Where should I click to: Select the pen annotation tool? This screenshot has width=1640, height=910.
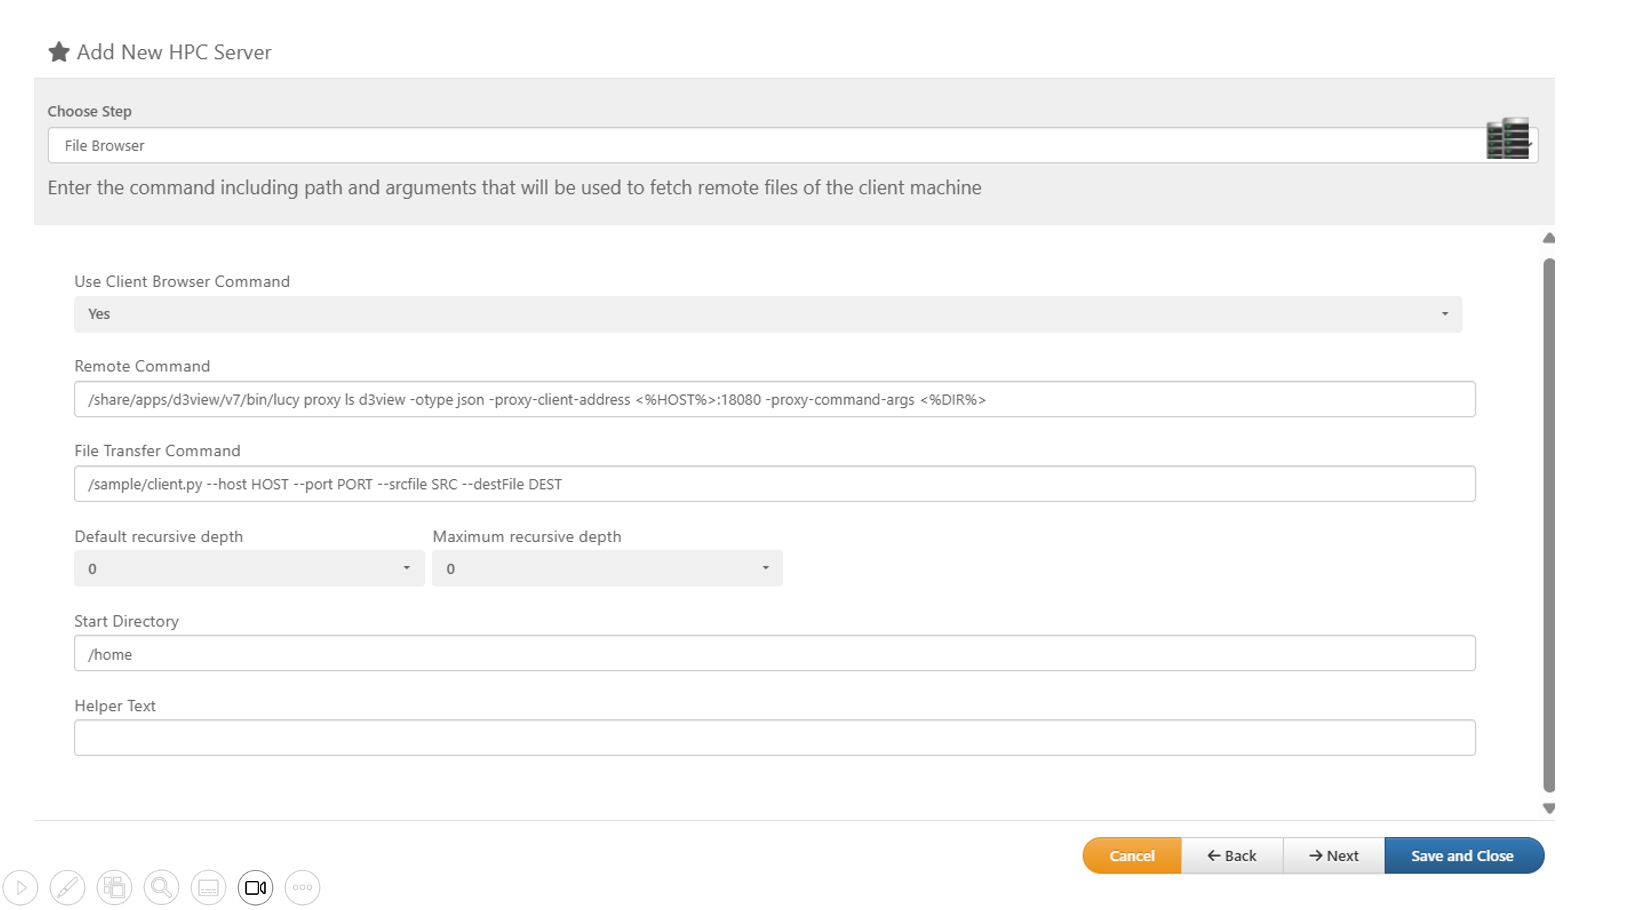tap(67, 887)
